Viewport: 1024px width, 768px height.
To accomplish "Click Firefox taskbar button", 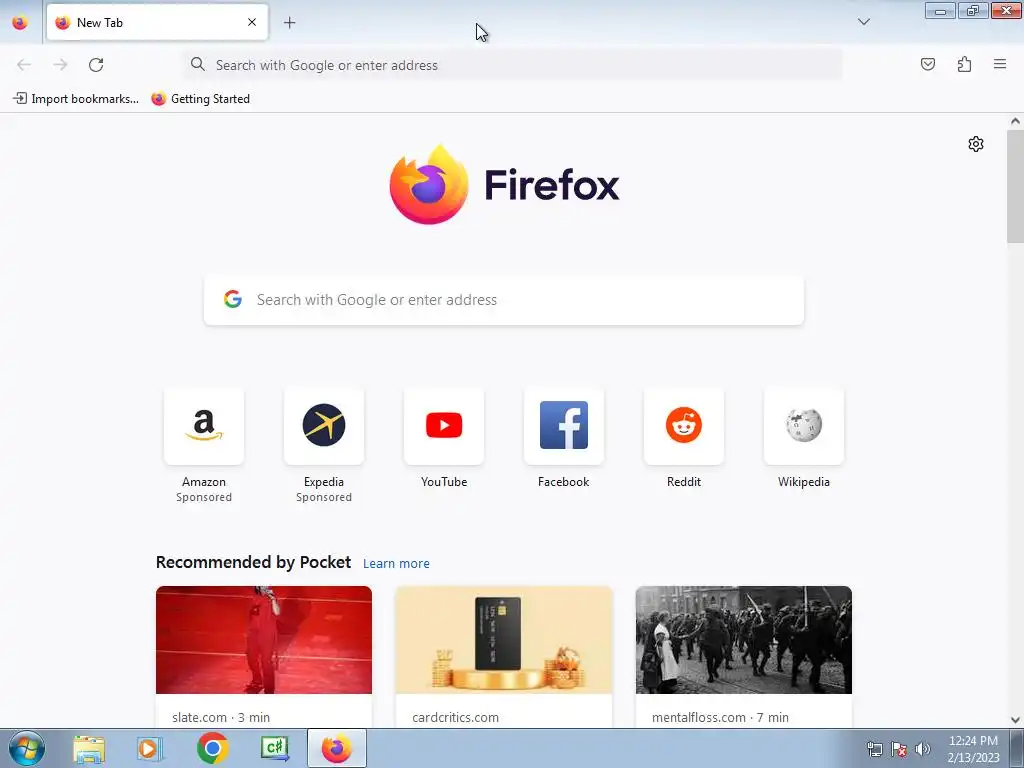I will (x=337, y=748).
